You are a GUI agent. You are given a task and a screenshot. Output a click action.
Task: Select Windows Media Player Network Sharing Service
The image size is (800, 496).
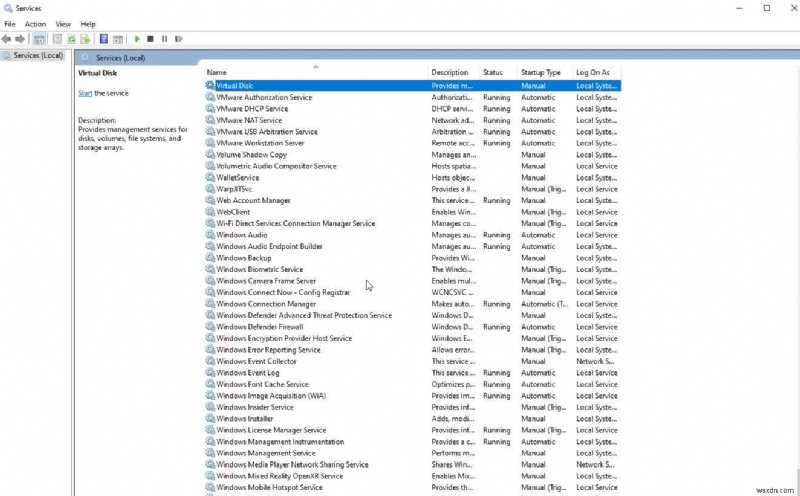(413, 464)
